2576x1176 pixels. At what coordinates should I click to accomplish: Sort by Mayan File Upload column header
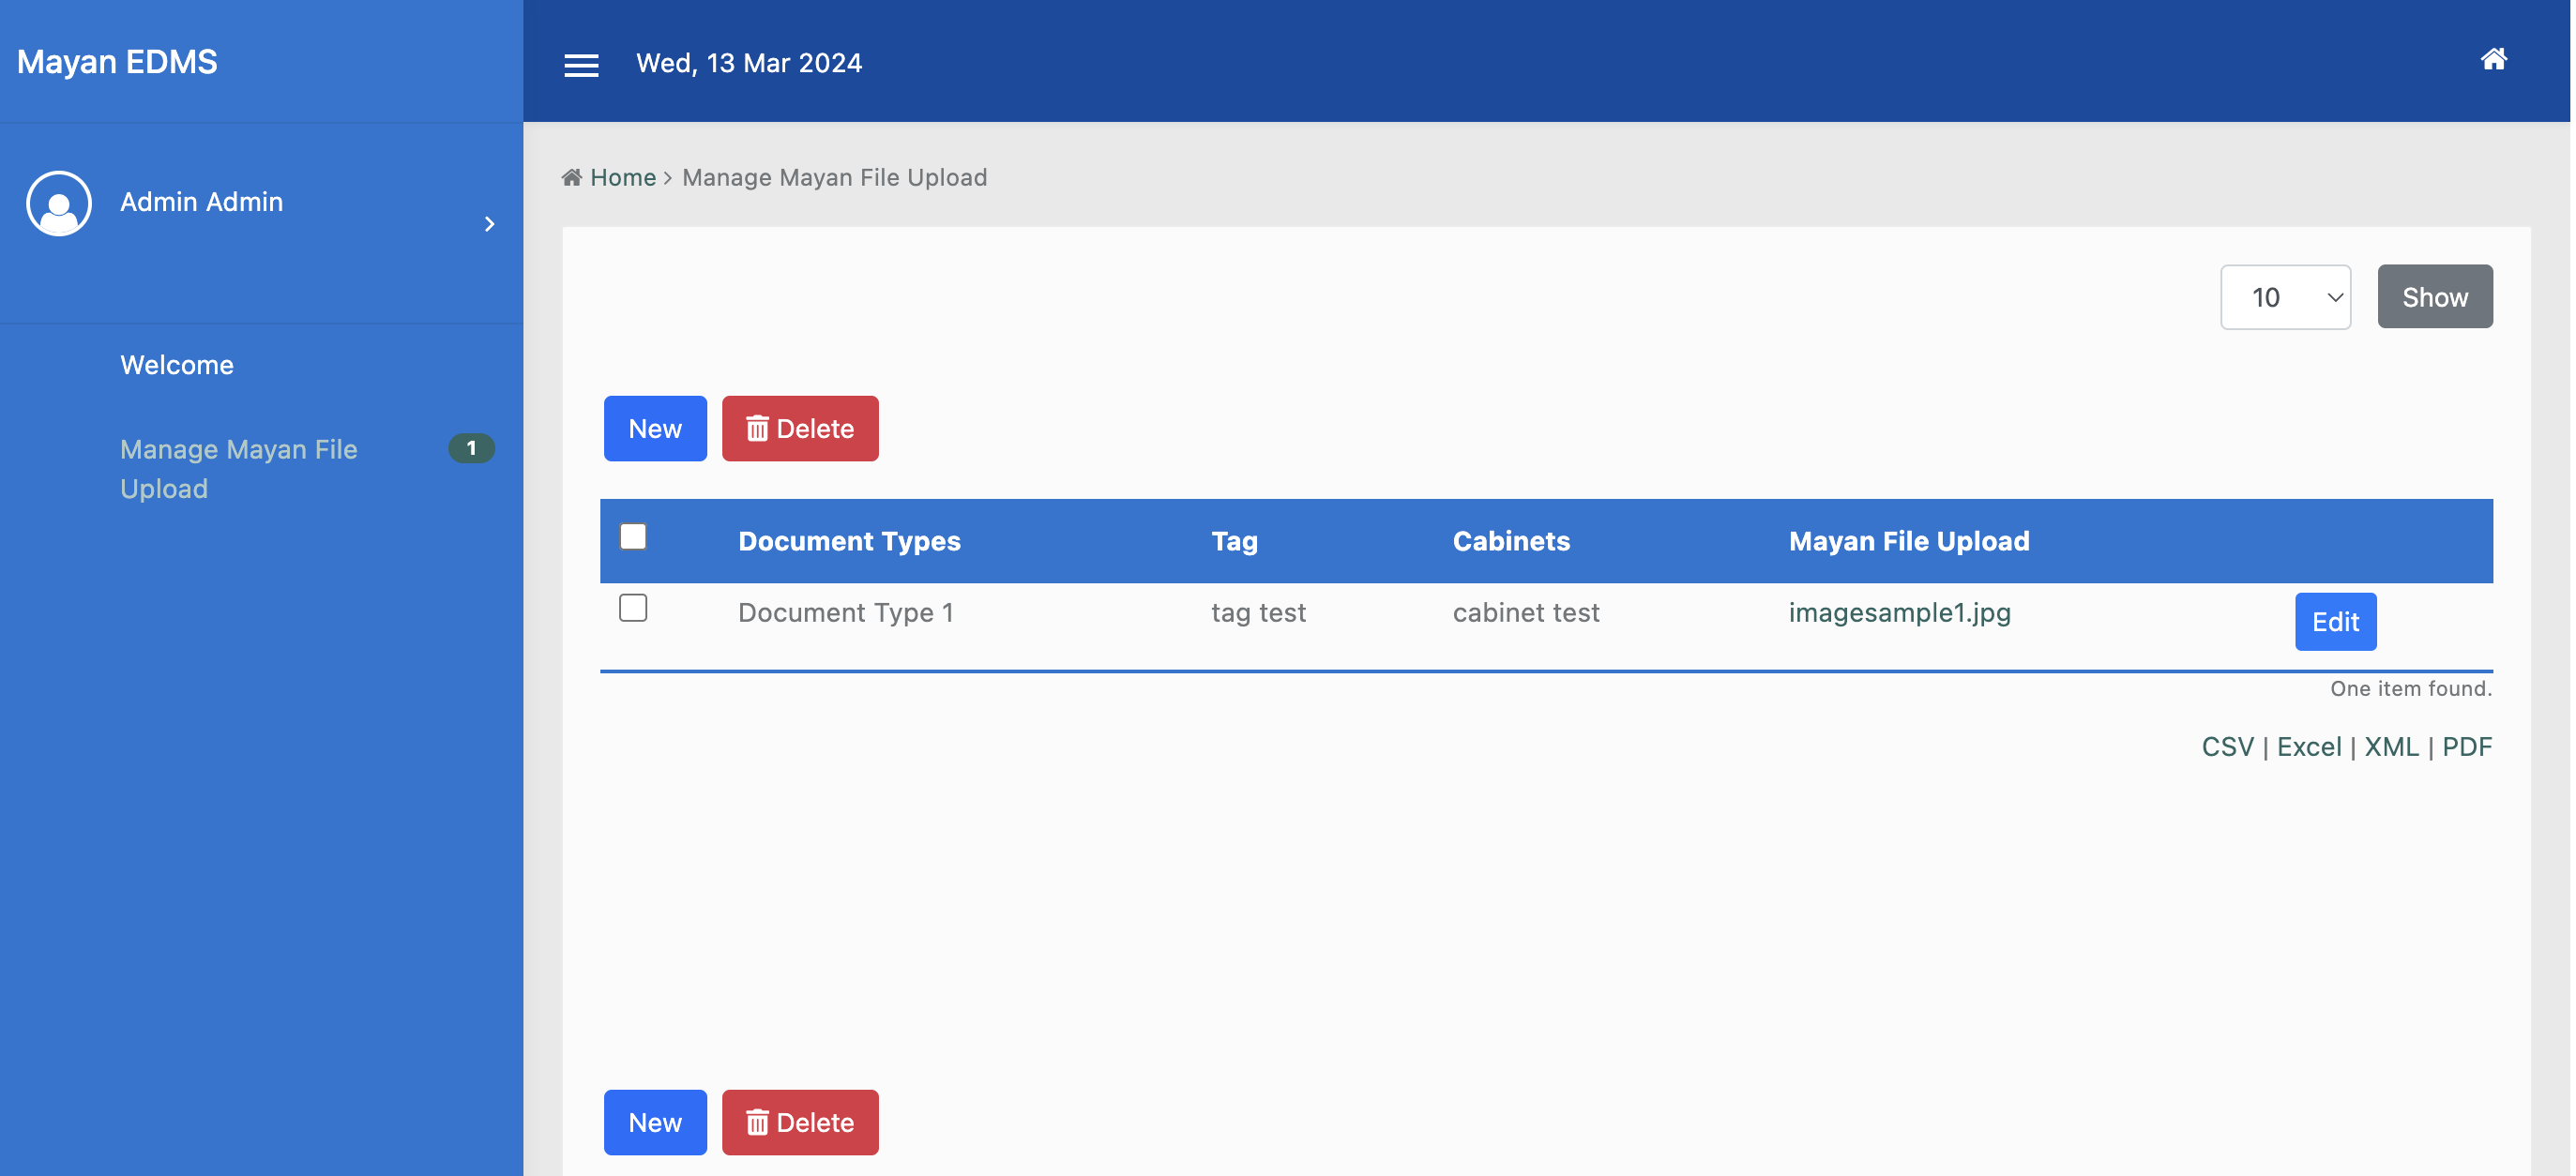tap(1909, 541)
